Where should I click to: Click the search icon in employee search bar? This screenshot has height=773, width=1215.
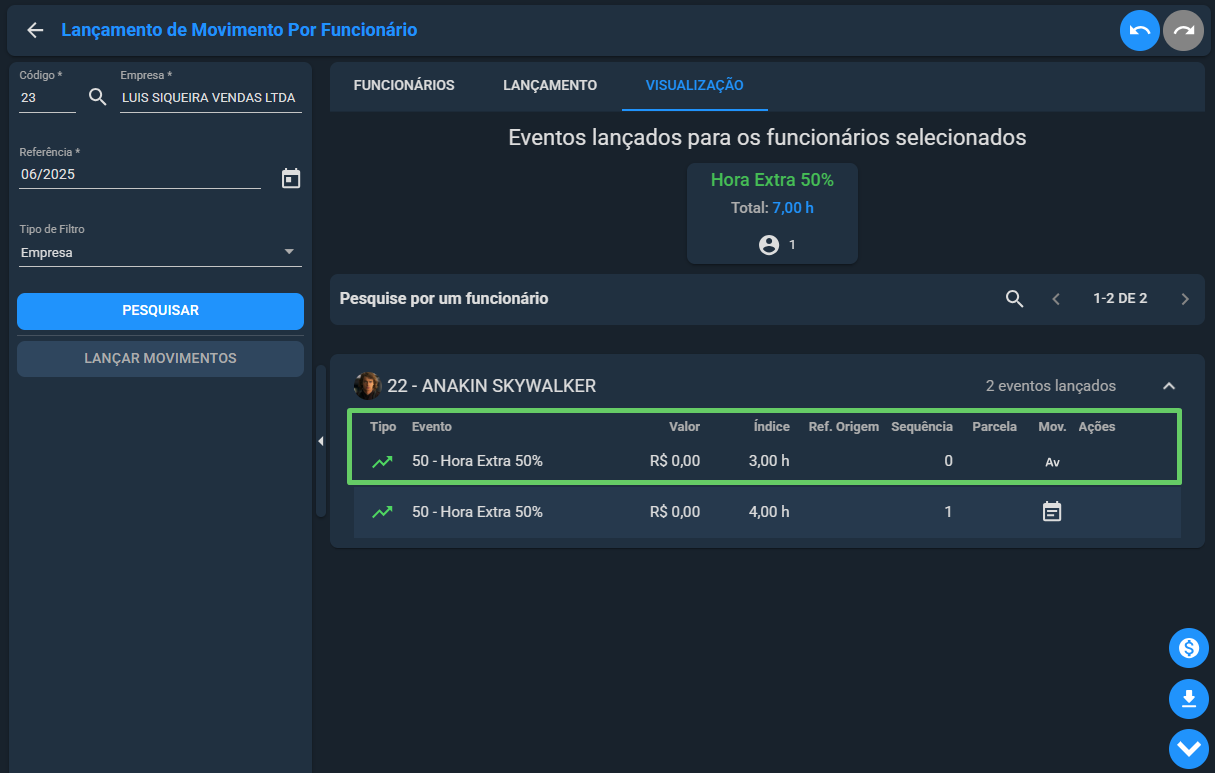(1014, 298)
